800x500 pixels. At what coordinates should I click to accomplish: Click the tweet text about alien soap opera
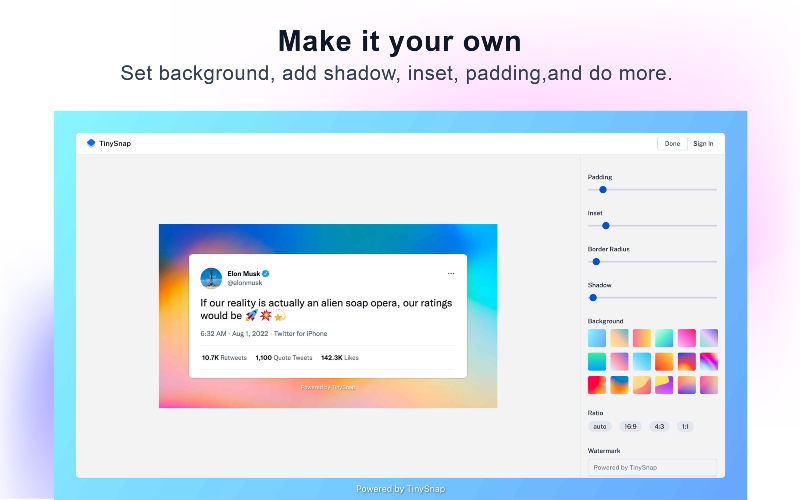pyautogui.click(x=326, y=309)
